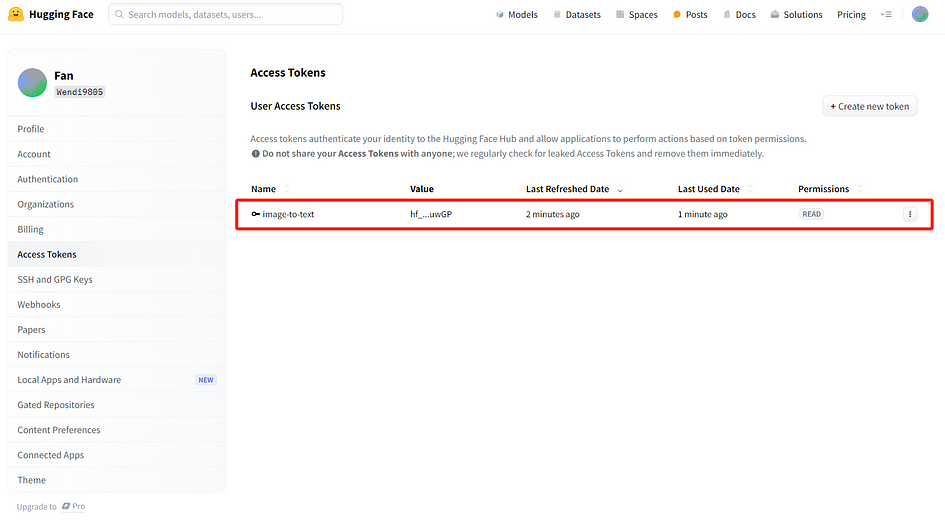Click the Hugging Face brand name
Screen dimensions: 945x525
click(61, 14)
